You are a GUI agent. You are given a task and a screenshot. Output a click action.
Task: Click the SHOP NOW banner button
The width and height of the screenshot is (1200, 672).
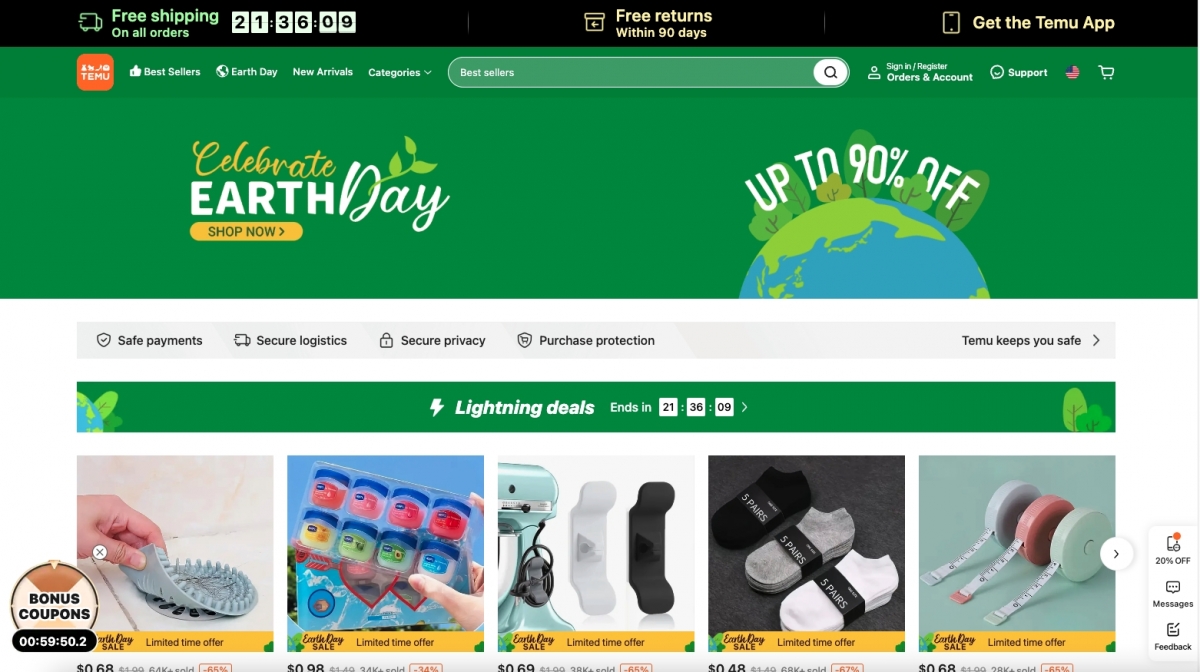[x=246, y=231]
